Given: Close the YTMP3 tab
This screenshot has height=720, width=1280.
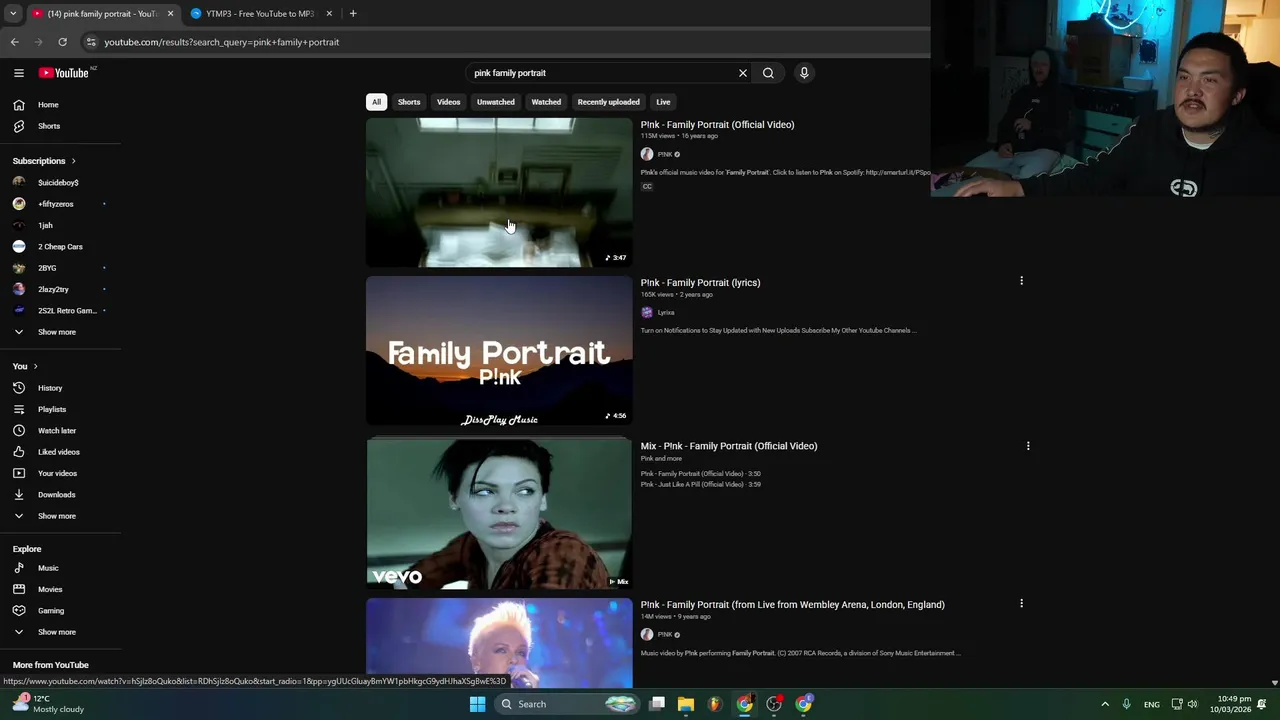Looking at the screenshot, I should [x=329, y=14].
